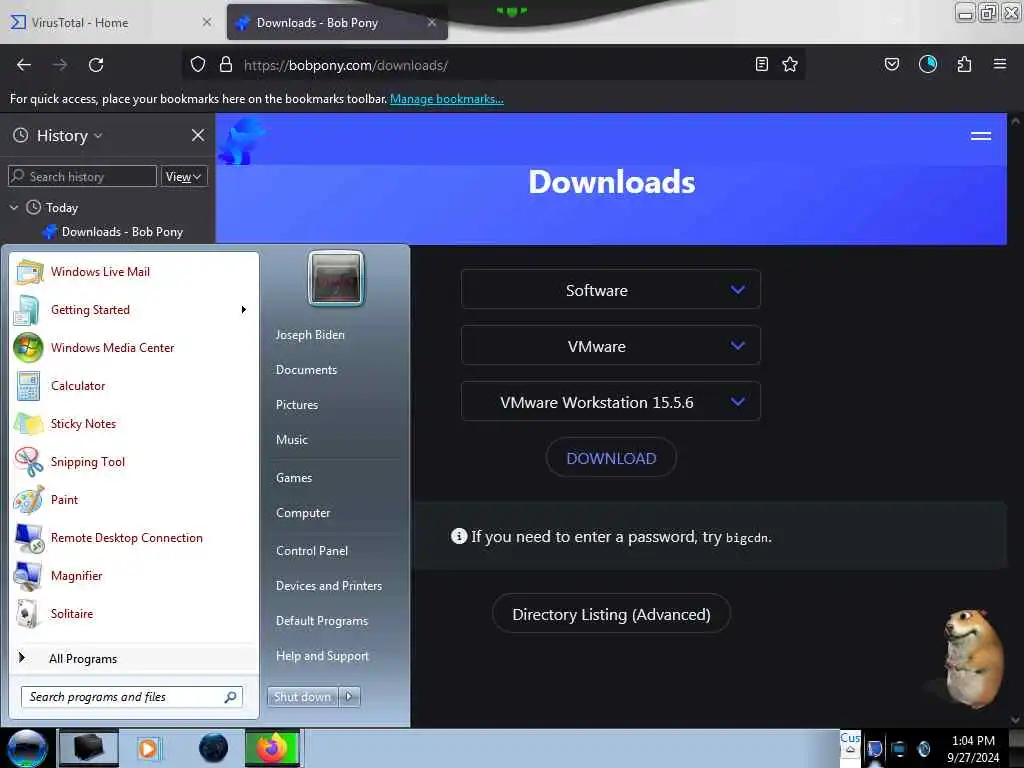Switch to Firefox taskbar button
Viewport: 1024px width, 768px height.
point(272,748)
